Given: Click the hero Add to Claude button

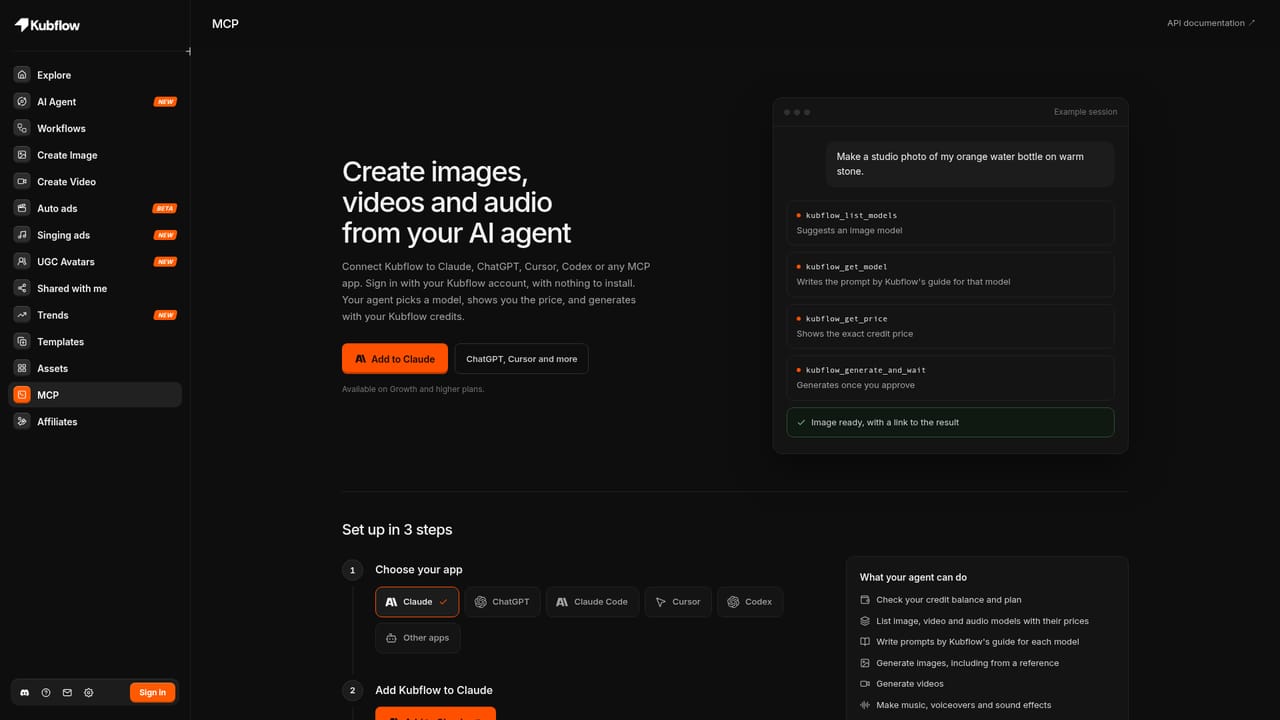Looking at the screenshot, I should coord(395,359).
